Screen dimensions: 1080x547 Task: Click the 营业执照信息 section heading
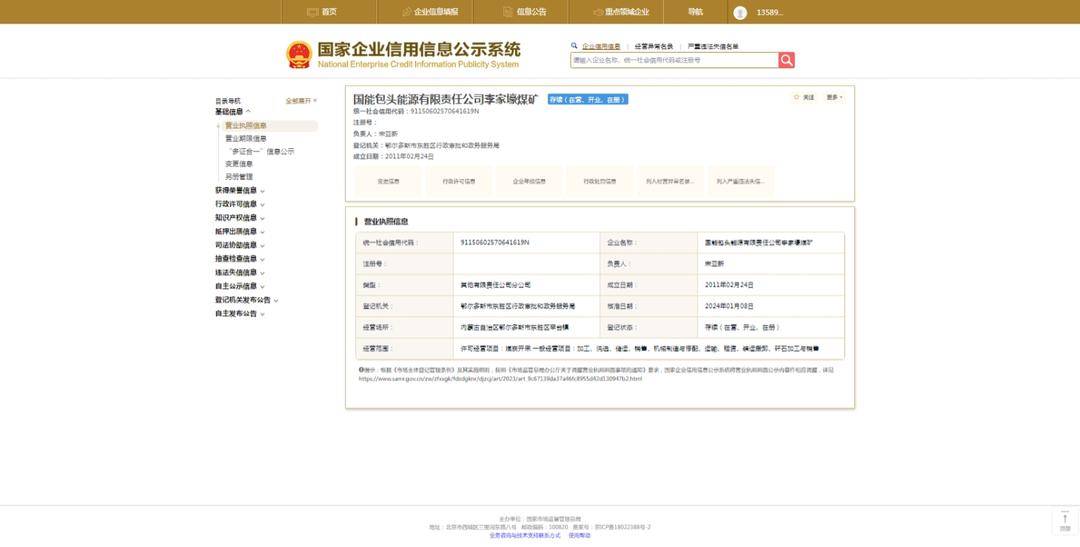click(x=386, y=222)
